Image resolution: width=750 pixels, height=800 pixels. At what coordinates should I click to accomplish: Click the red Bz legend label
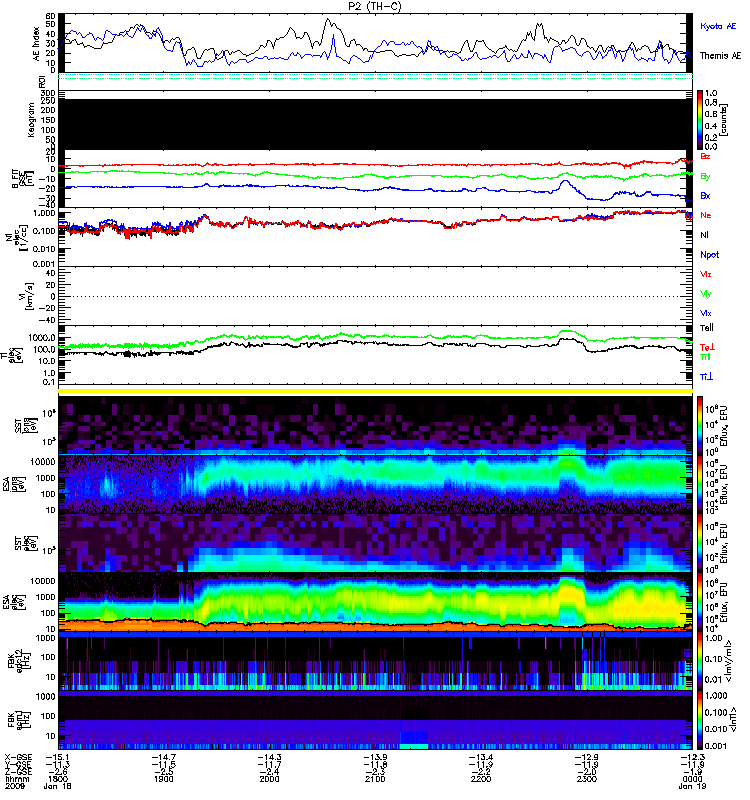(705, 156)
